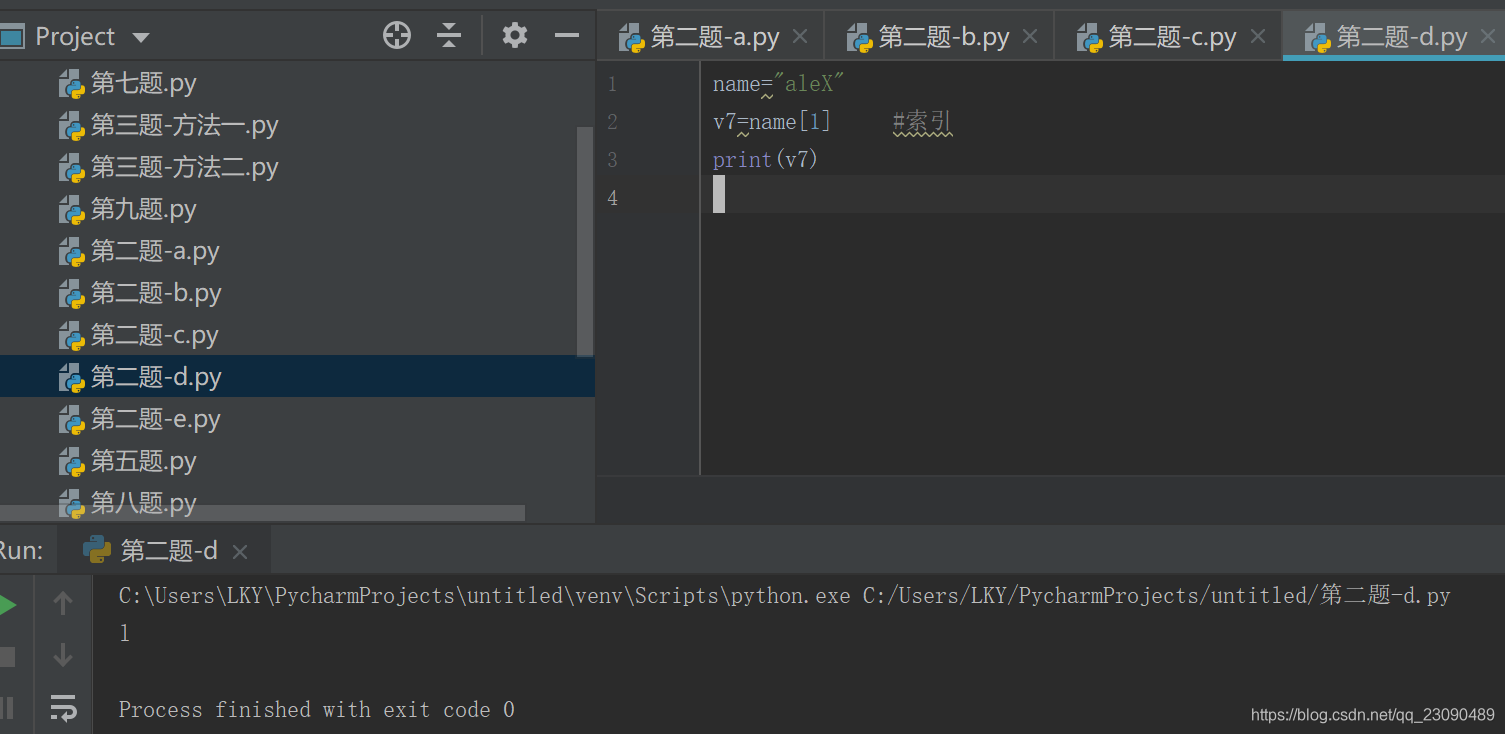This screenshot has width=1505, height=734.
Task: Click Project tree horizontal scrollbar
Action: tap(262, 513)
